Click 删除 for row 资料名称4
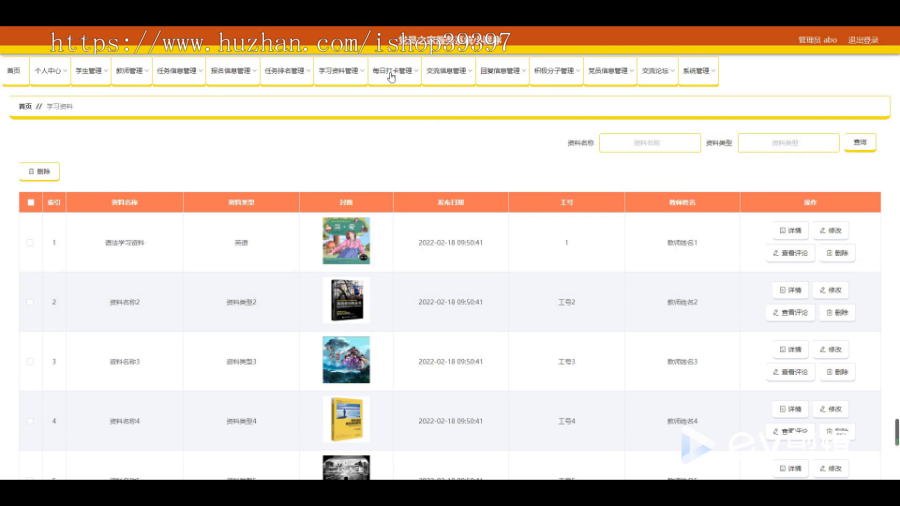900x506 pixels. tap(837, 431)
